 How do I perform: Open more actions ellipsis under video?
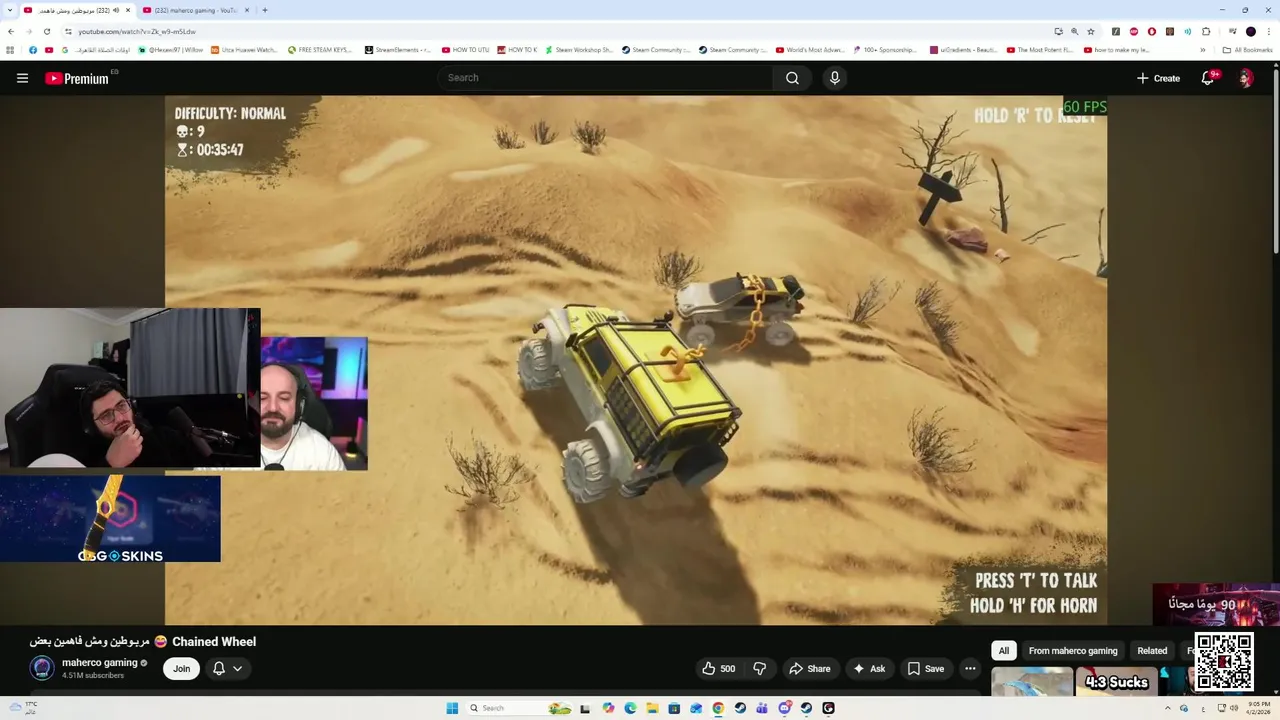tap(970, 669)
